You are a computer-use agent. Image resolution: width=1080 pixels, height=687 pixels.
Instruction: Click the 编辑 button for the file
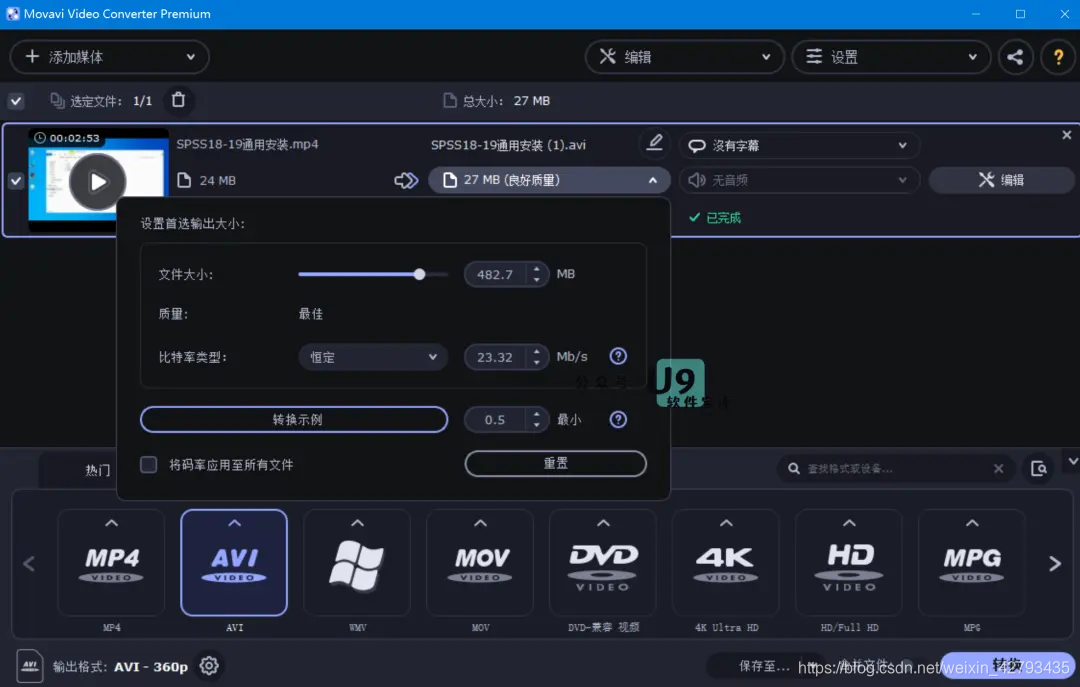click(1001, 180)
